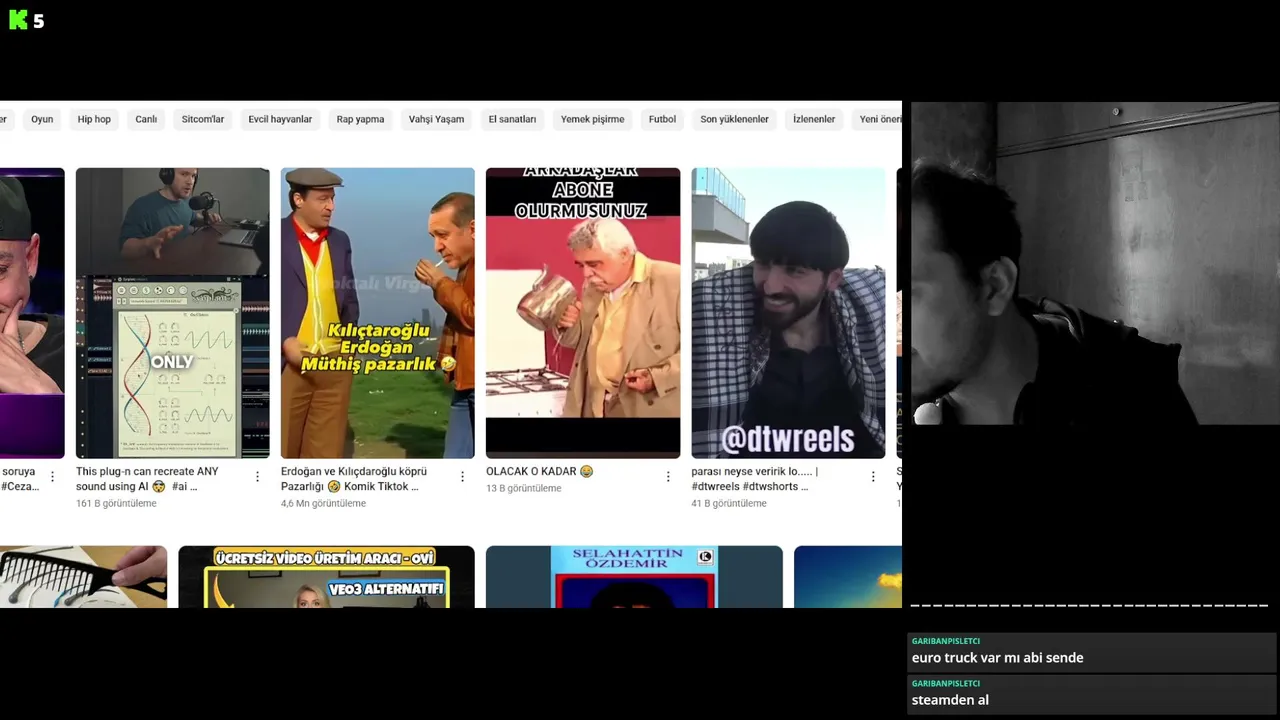1280x720 pixels.
Task: Select the Canlı filter chip
Action: tap(146, 119)
